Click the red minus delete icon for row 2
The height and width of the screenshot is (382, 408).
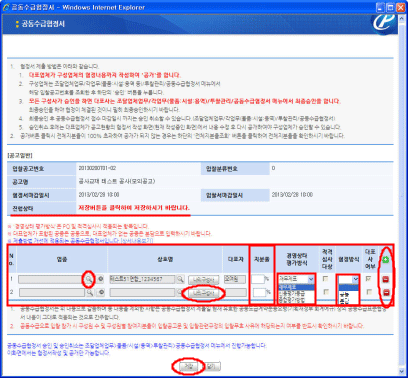pyautogui.click(x=386, y=293)
